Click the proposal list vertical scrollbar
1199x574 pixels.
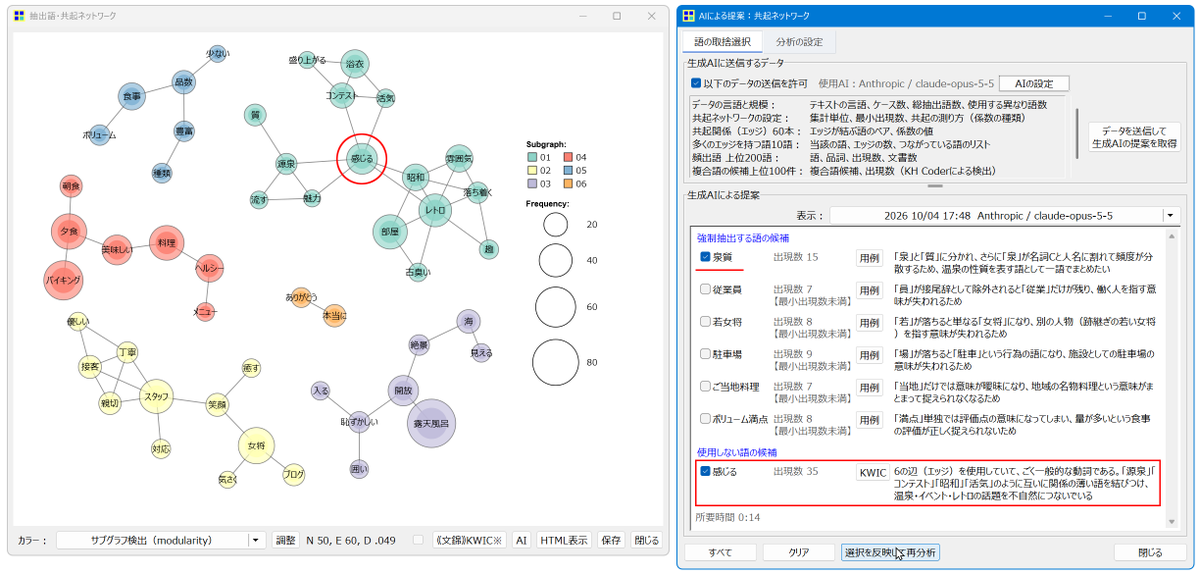tap(1173, 378)
